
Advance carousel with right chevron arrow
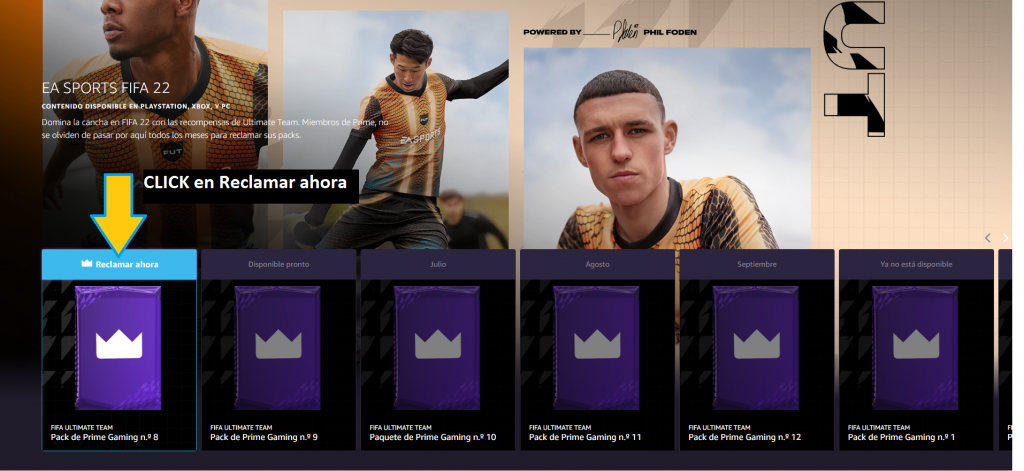1006,238
